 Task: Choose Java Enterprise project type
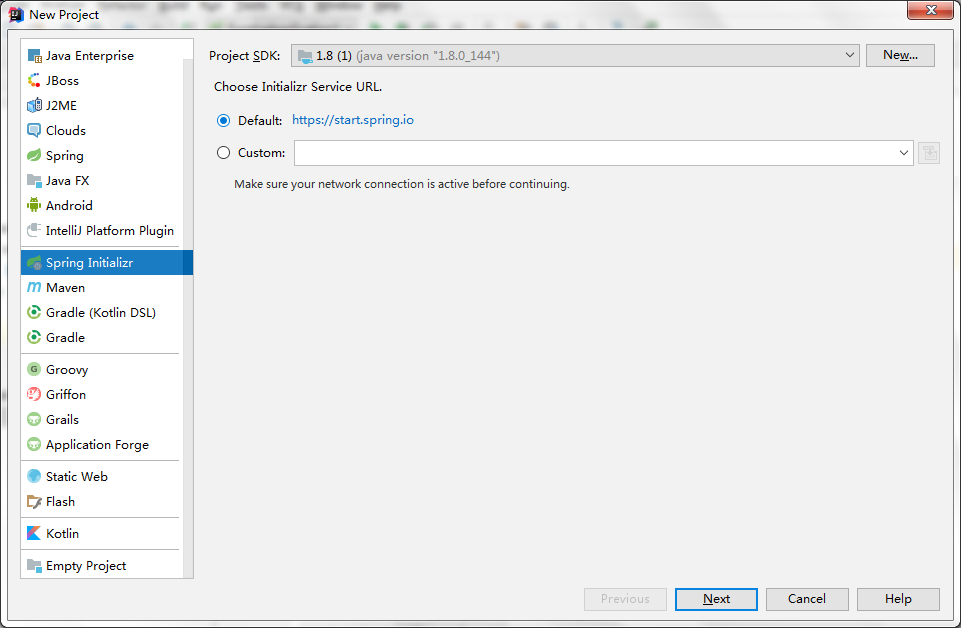(x=102, y=56)
